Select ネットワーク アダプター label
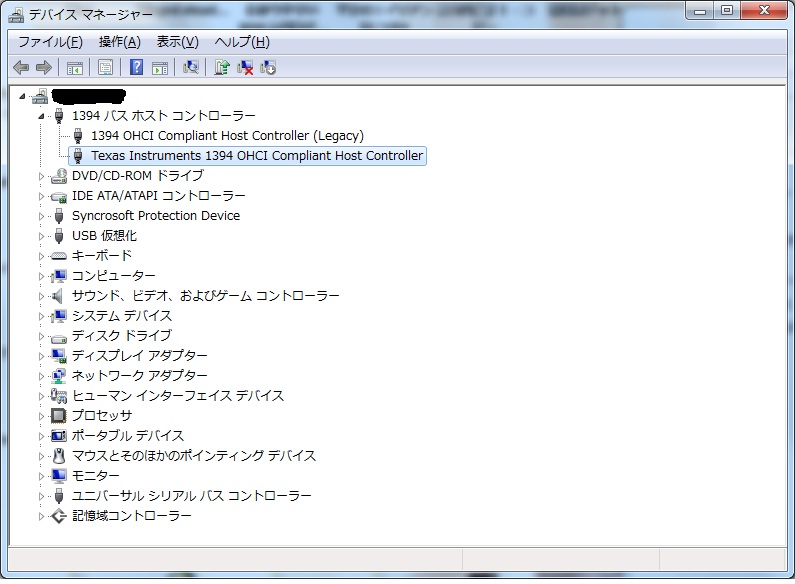 [x=139, y=376]
